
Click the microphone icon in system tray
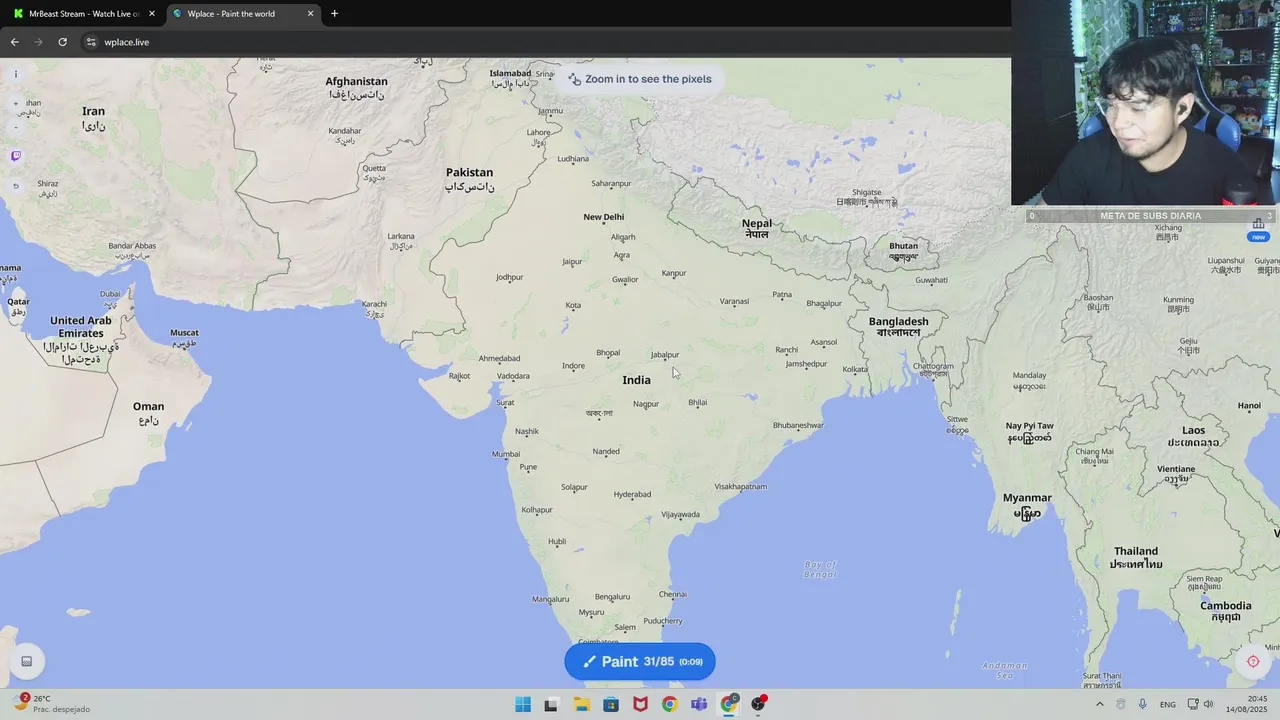click(x=1142, y=704)
